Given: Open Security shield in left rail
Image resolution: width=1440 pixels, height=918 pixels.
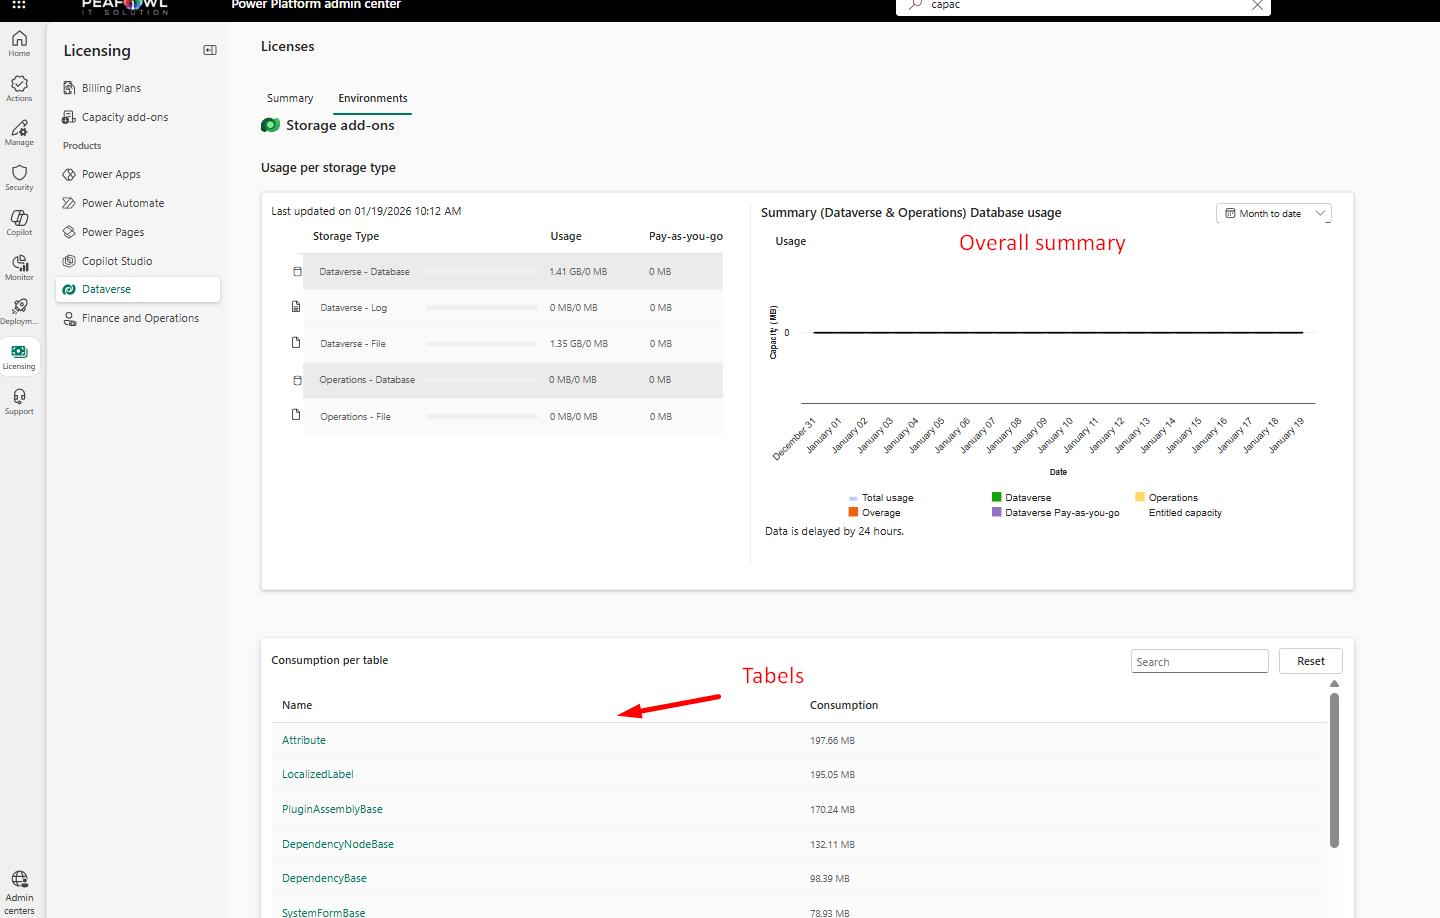Looking at the screenshot, I should click(19, 177).
